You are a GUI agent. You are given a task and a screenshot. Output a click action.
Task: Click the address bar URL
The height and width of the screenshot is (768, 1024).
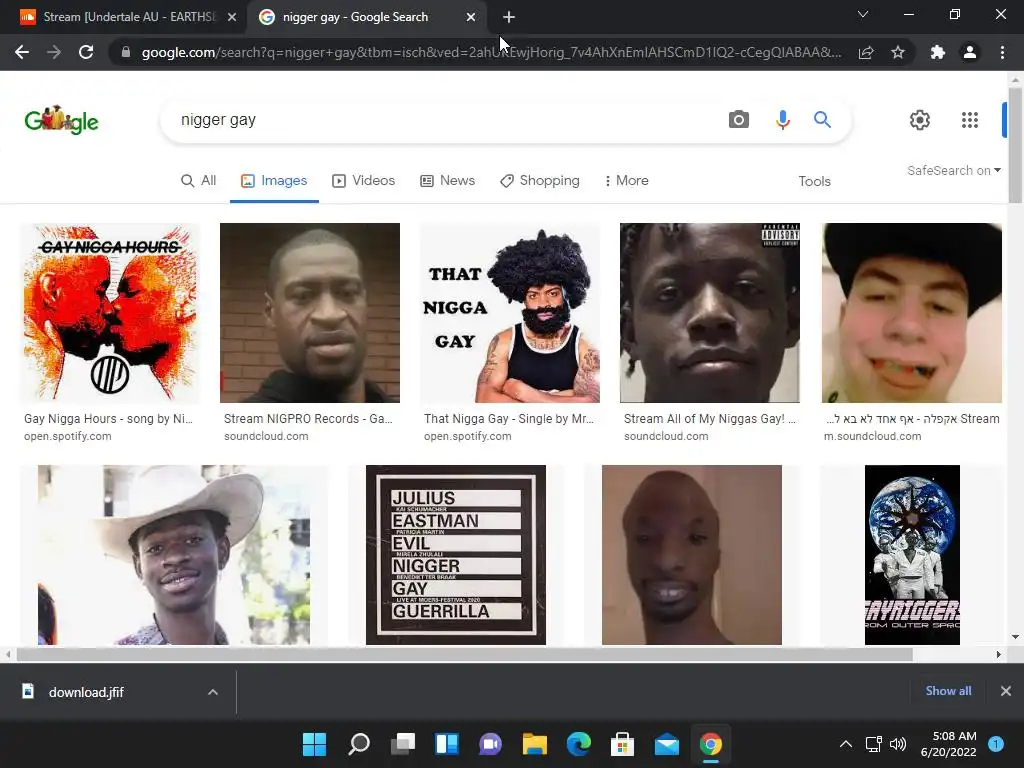click(491, 52)
